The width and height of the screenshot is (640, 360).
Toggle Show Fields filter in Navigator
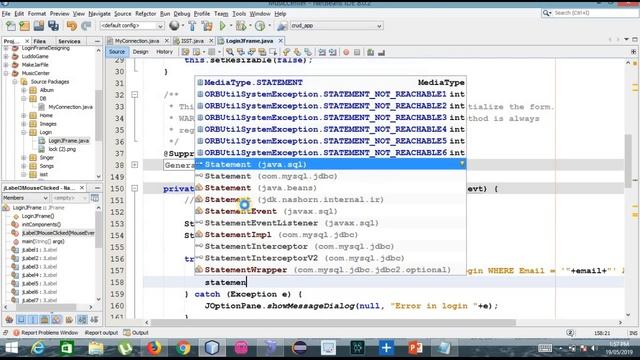[x=21, y=319]
